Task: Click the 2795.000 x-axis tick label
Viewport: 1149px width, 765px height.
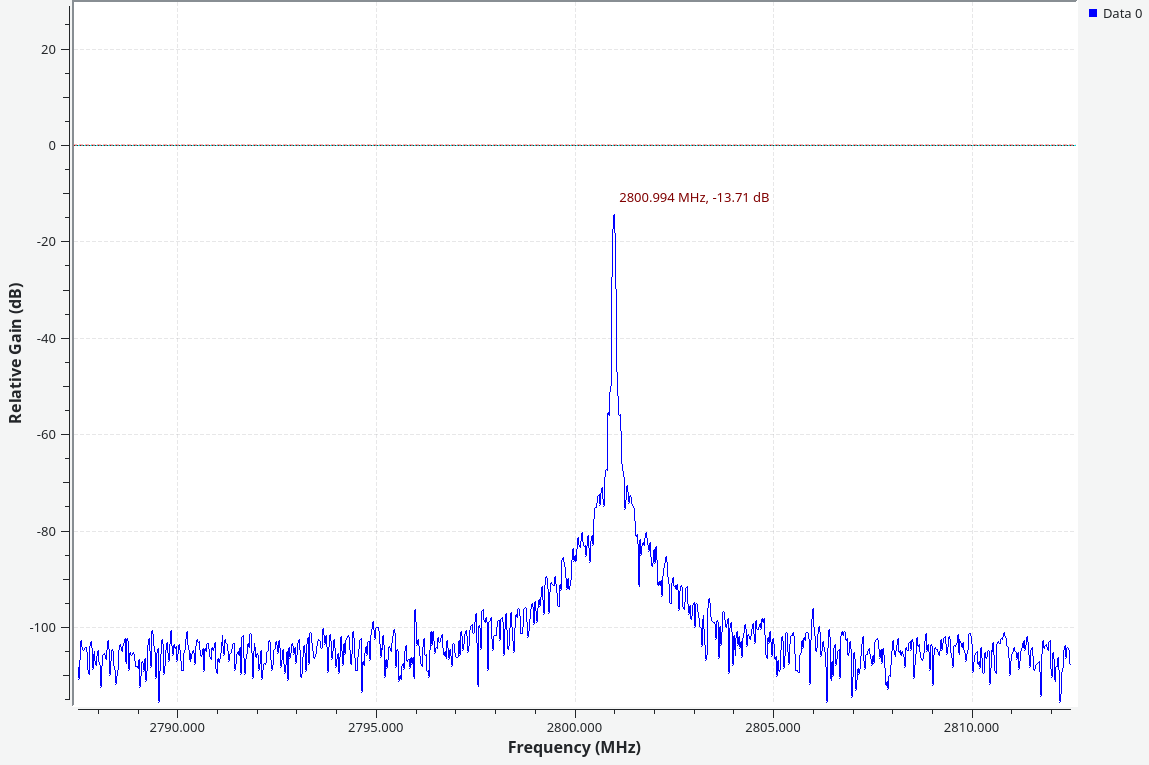Action: 376,726
